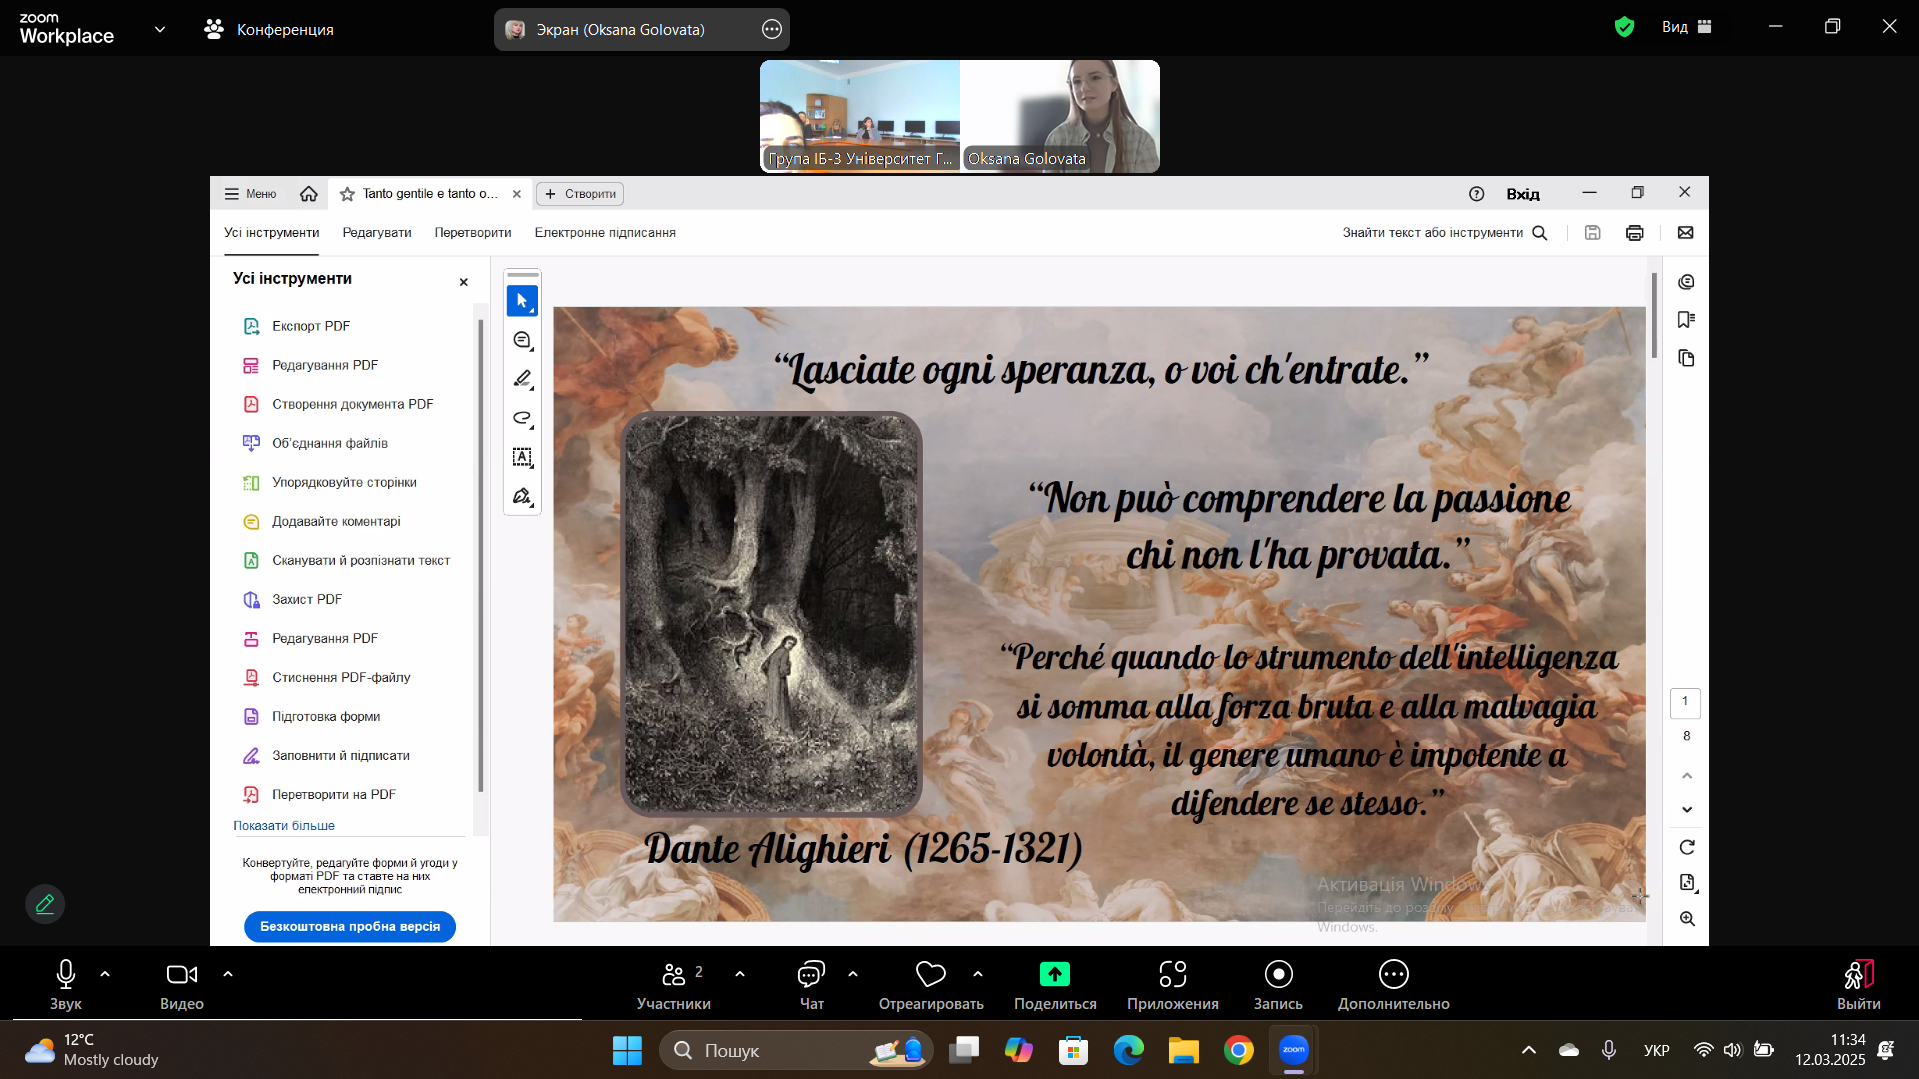
Task: Zoom in with the magnifier icon
Action: 1687,918
